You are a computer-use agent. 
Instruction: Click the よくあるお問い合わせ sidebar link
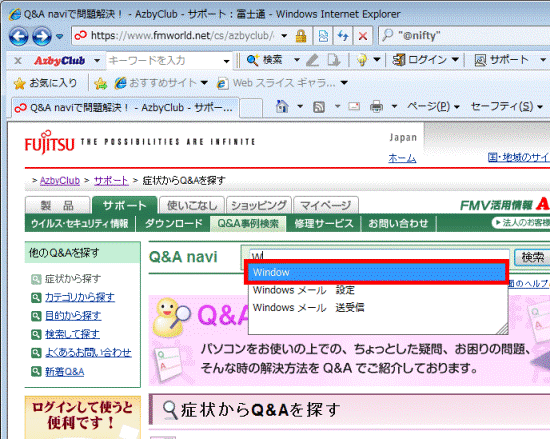point(88,352)
